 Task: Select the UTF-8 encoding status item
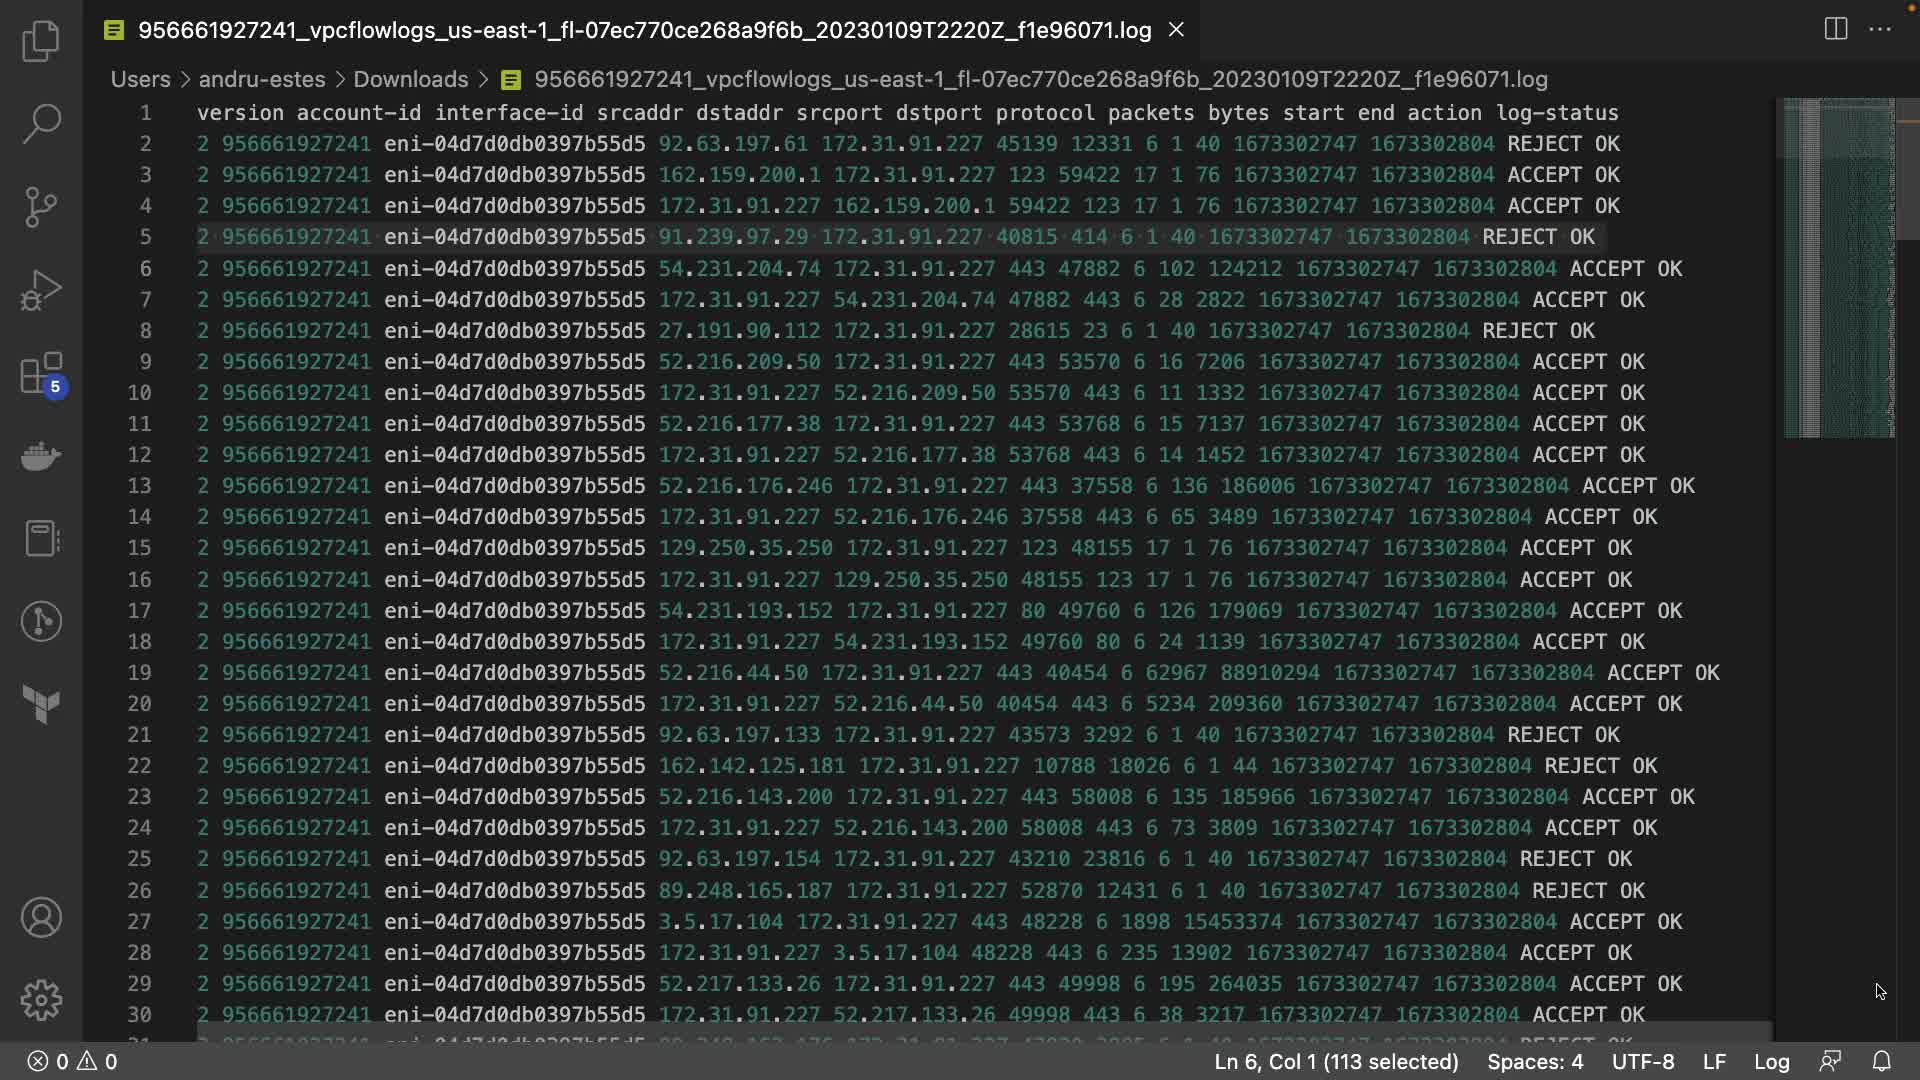1642,1061
